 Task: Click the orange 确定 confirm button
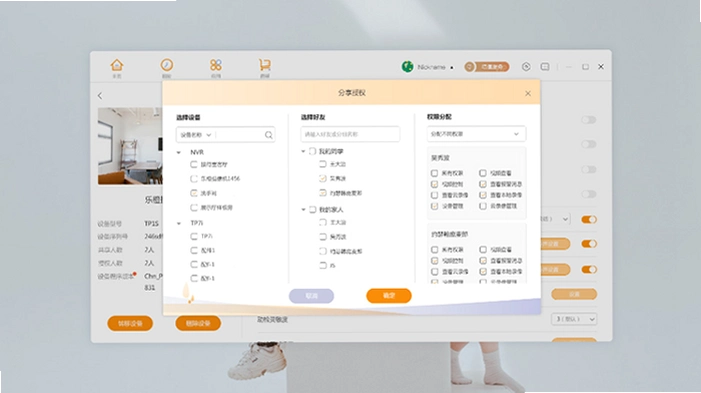(389, 296)
